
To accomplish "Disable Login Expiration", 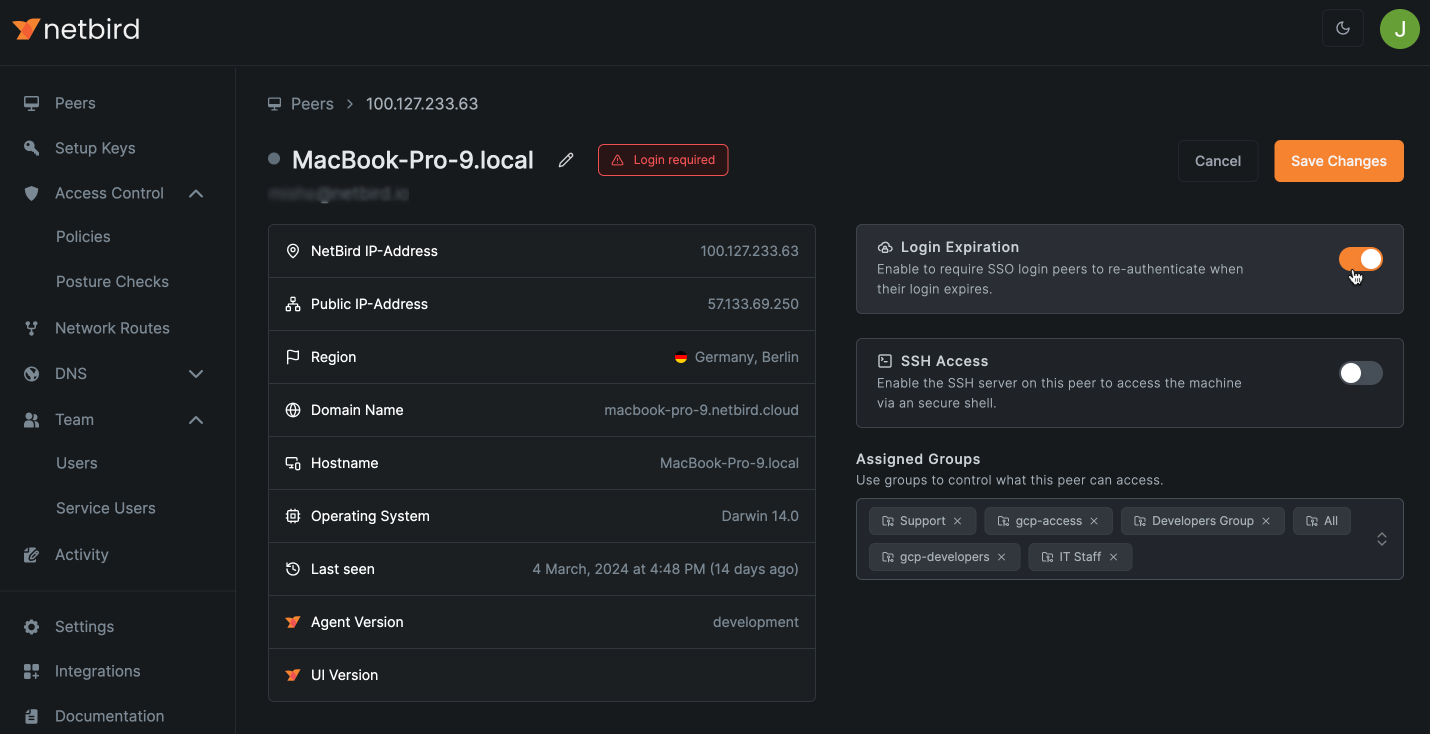I will pos(1361,258).
